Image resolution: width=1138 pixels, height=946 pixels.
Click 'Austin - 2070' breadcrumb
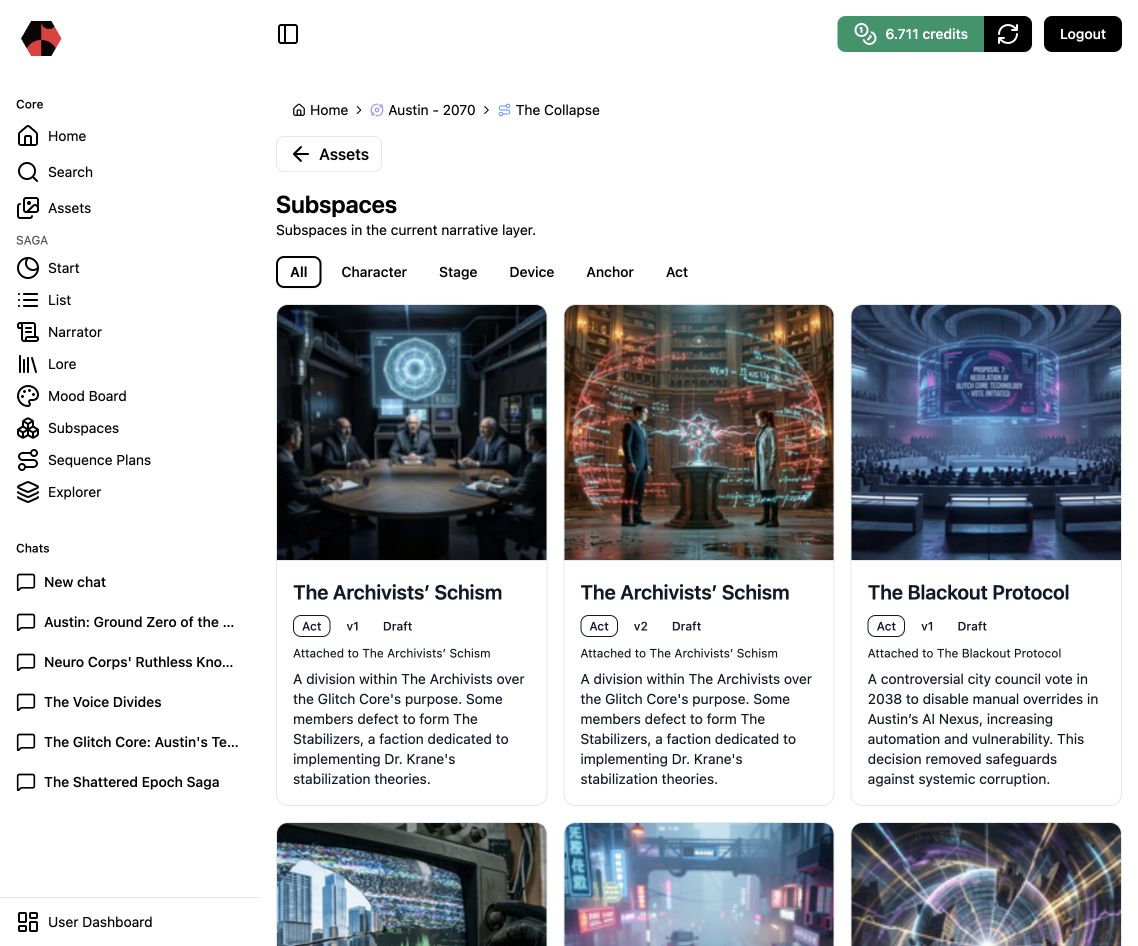click(x=422, y=110)
